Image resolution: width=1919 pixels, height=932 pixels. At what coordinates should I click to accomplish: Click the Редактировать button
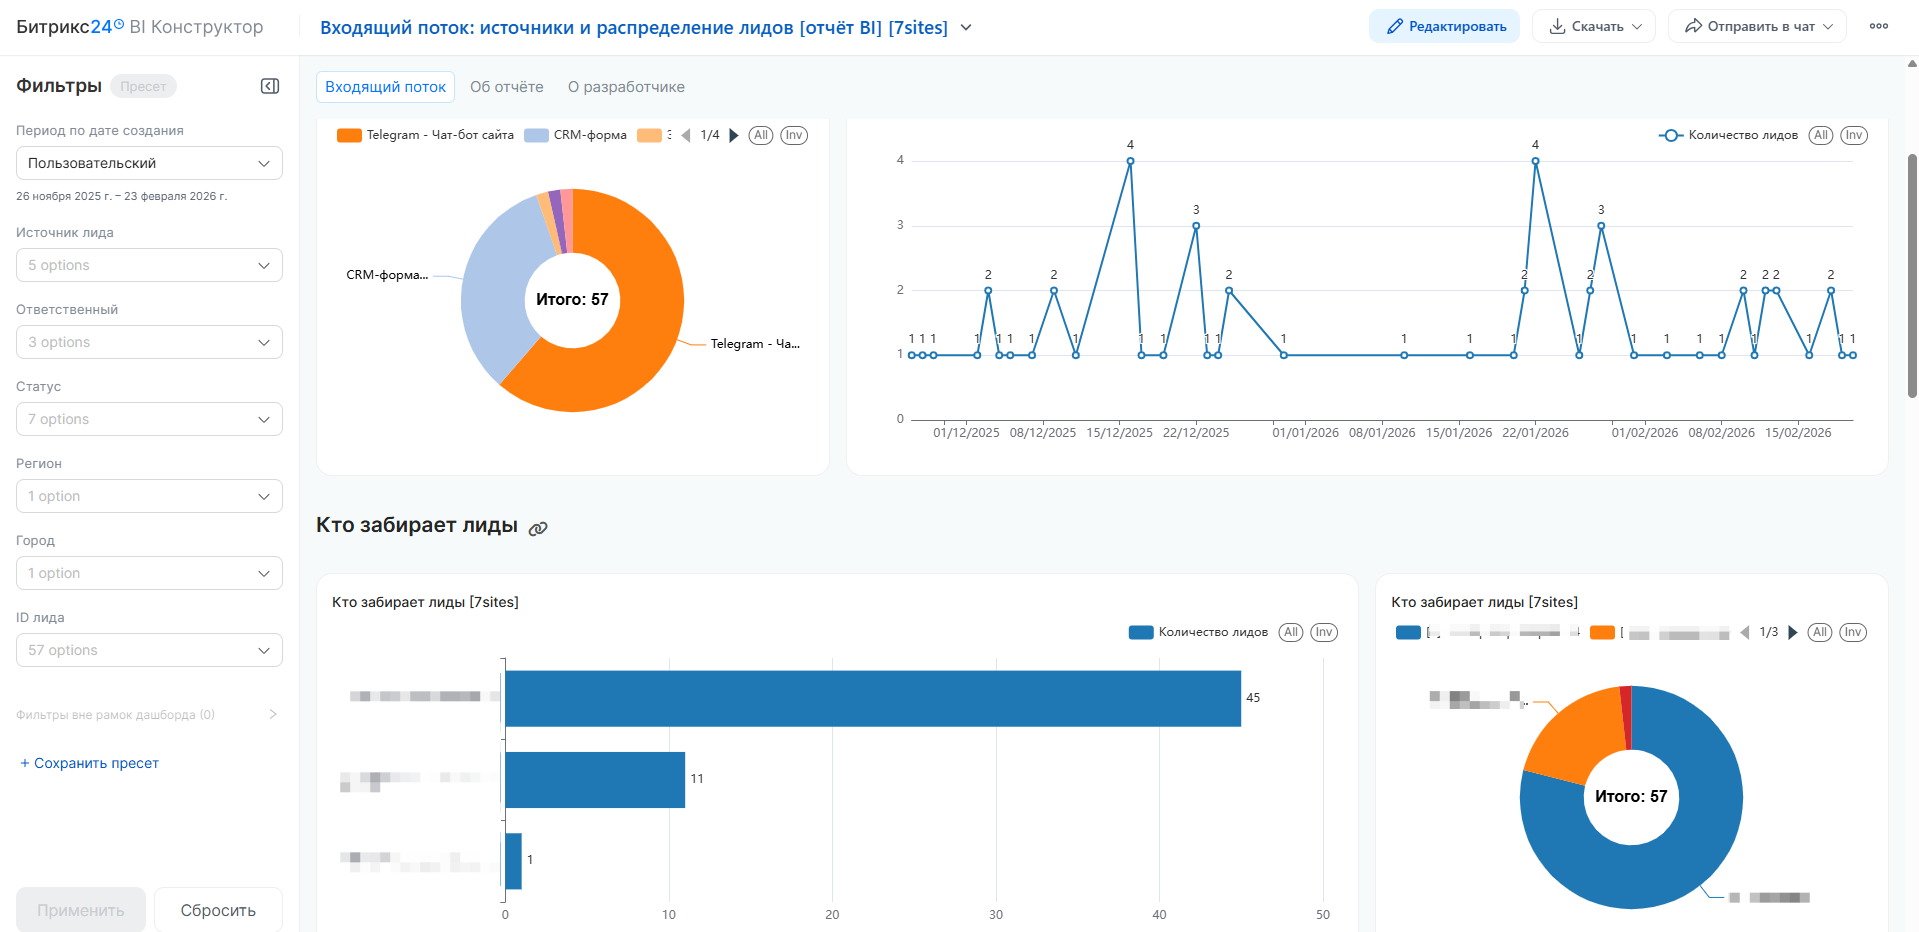(x=1444, y=27)
